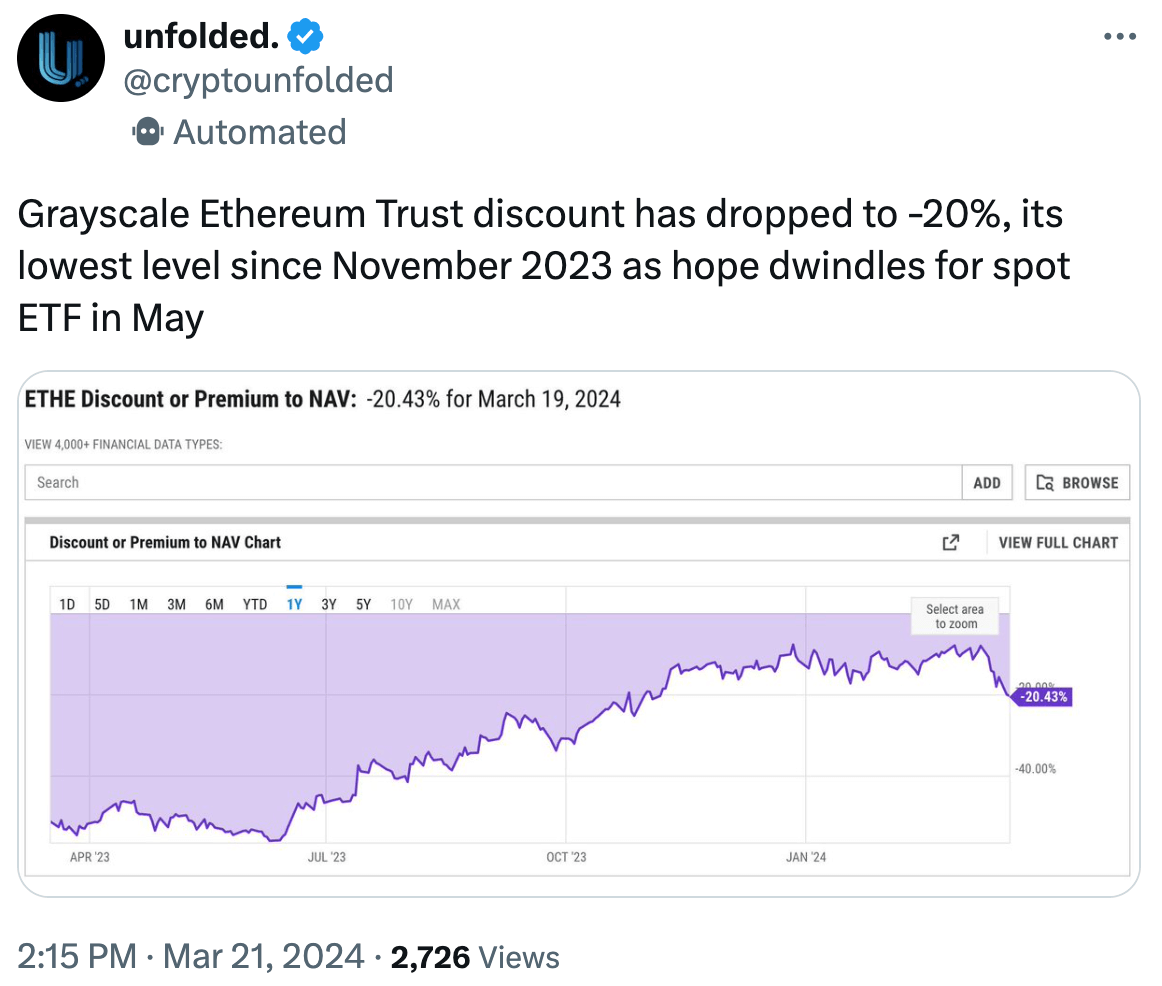Expand the 3M range selector

coord(177,603)
